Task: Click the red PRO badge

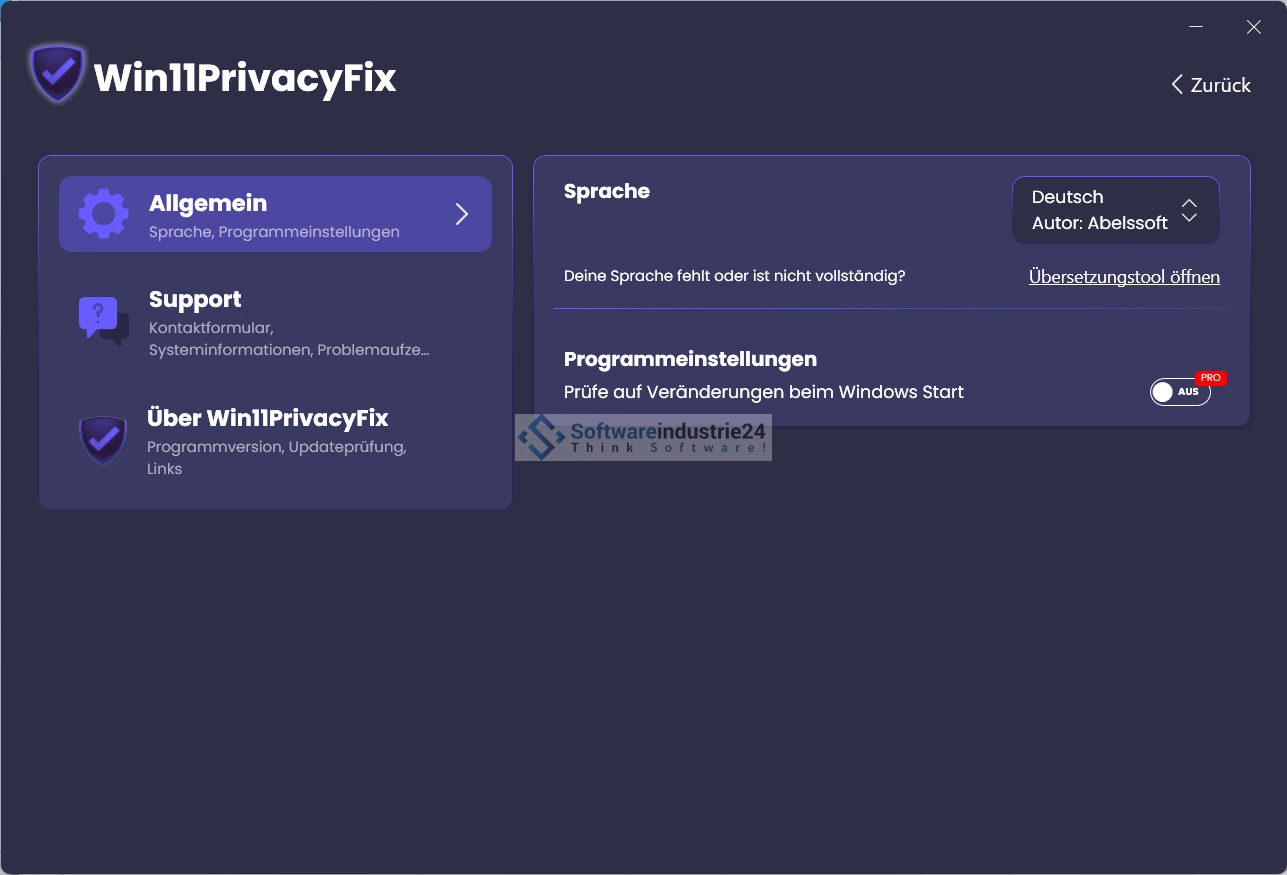Action: tap(1210, 378)
